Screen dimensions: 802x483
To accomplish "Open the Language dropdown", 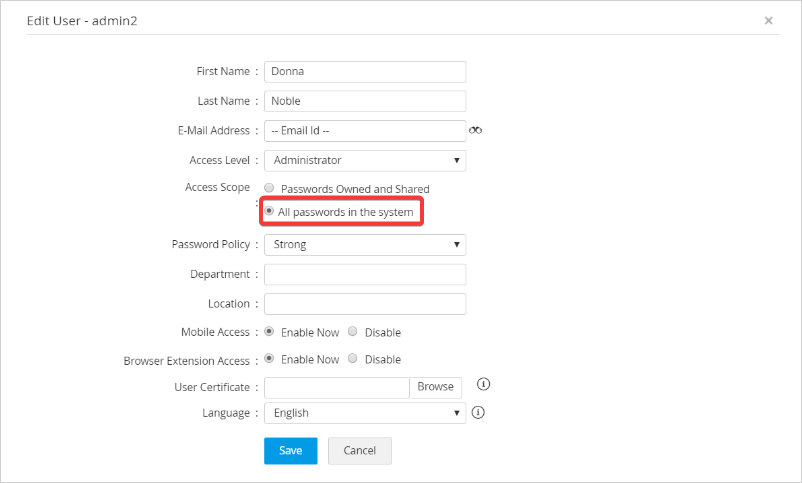I will click(365, 413).
